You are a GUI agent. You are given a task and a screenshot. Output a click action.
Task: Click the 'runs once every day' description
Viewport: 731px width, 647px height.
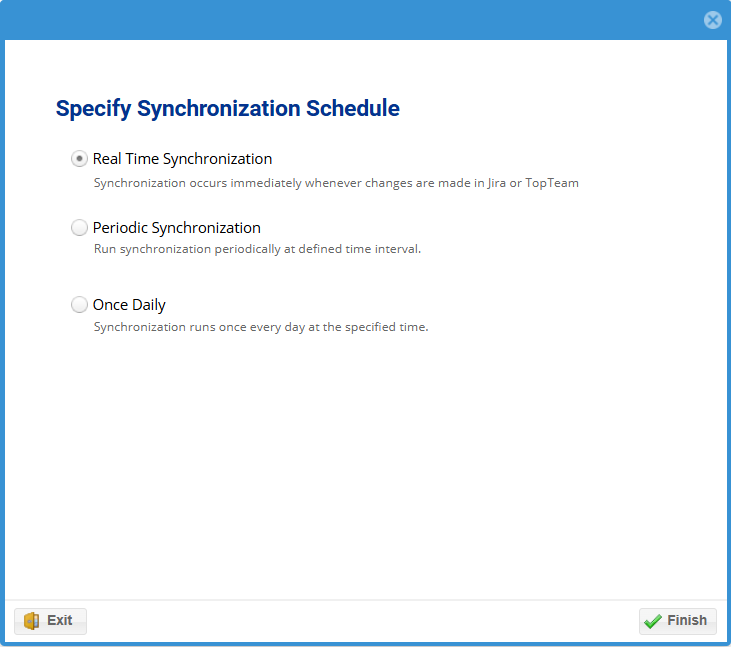[260, 327]
